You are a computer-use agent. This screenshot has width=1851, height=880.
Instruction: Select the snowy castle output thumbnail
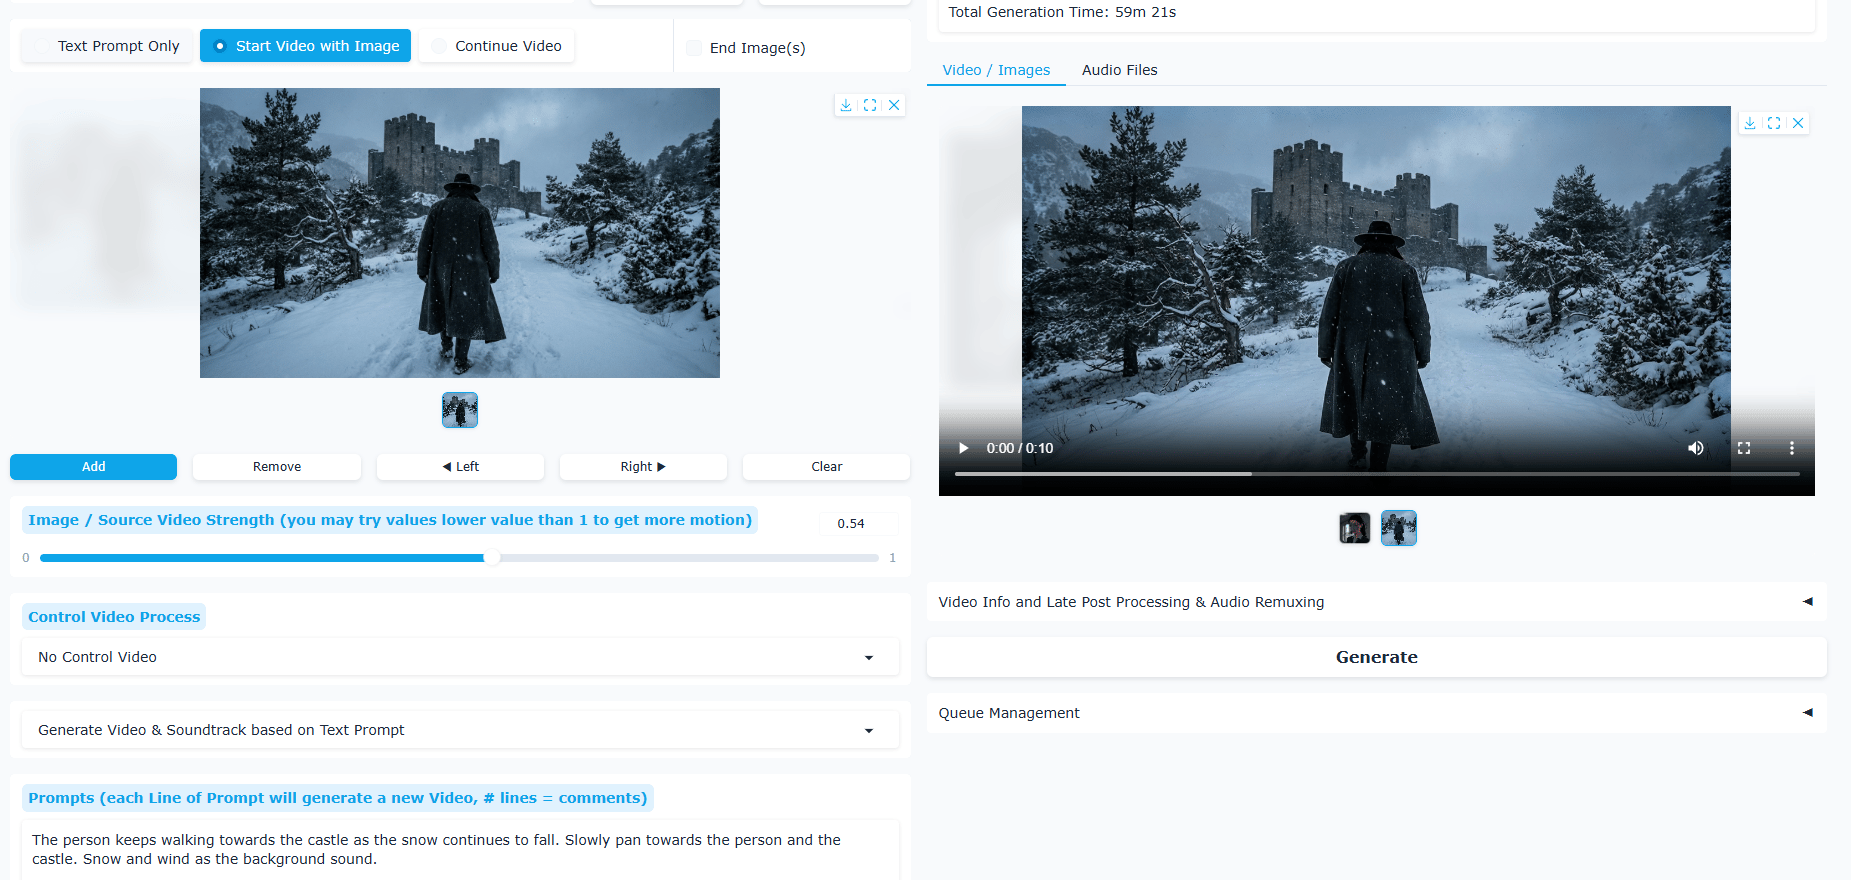click(x=1399, y=528)
